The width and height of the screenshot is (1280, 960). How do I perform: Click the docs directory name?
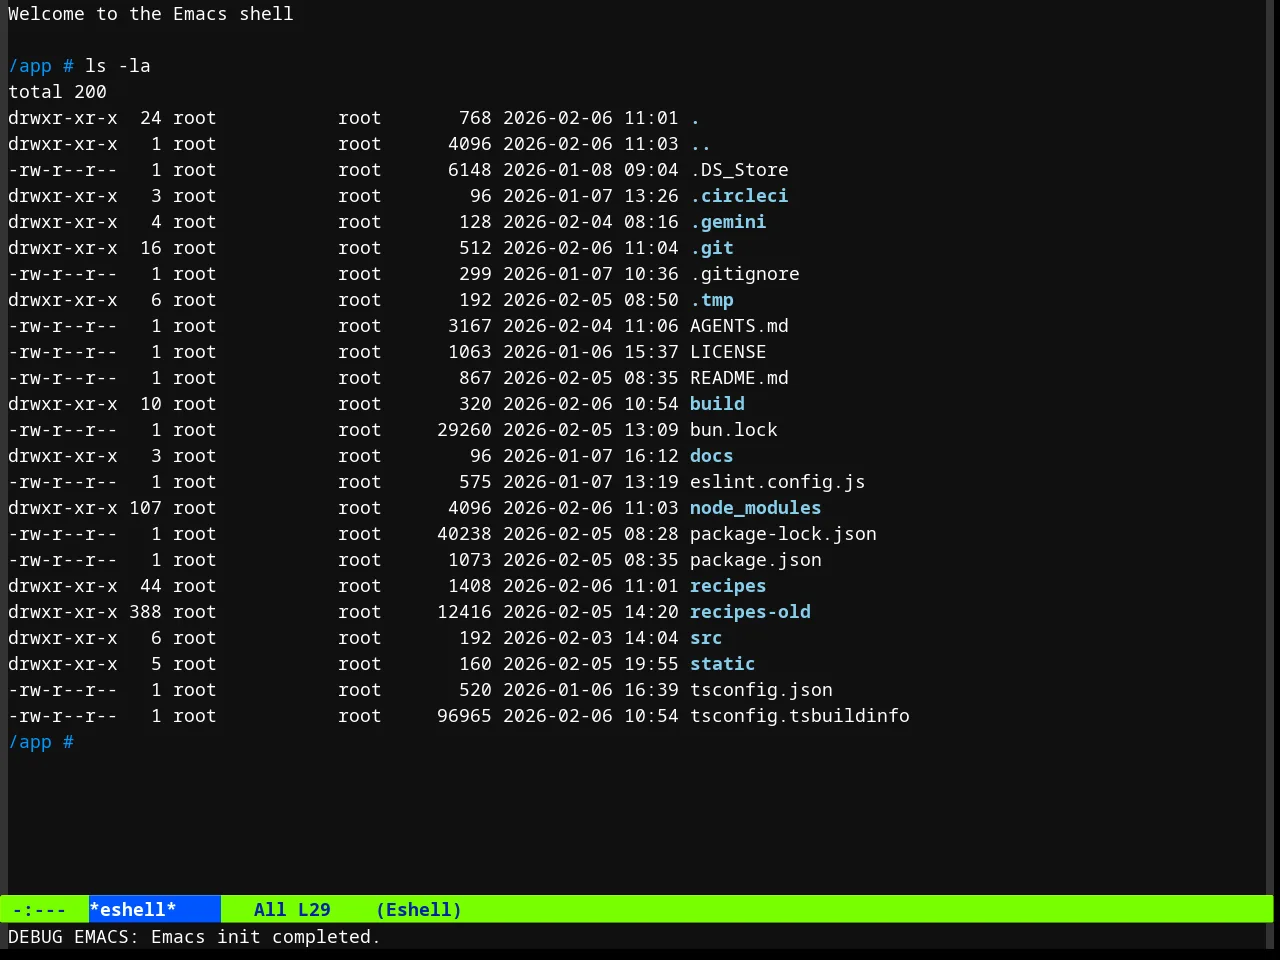pos(712,455)
